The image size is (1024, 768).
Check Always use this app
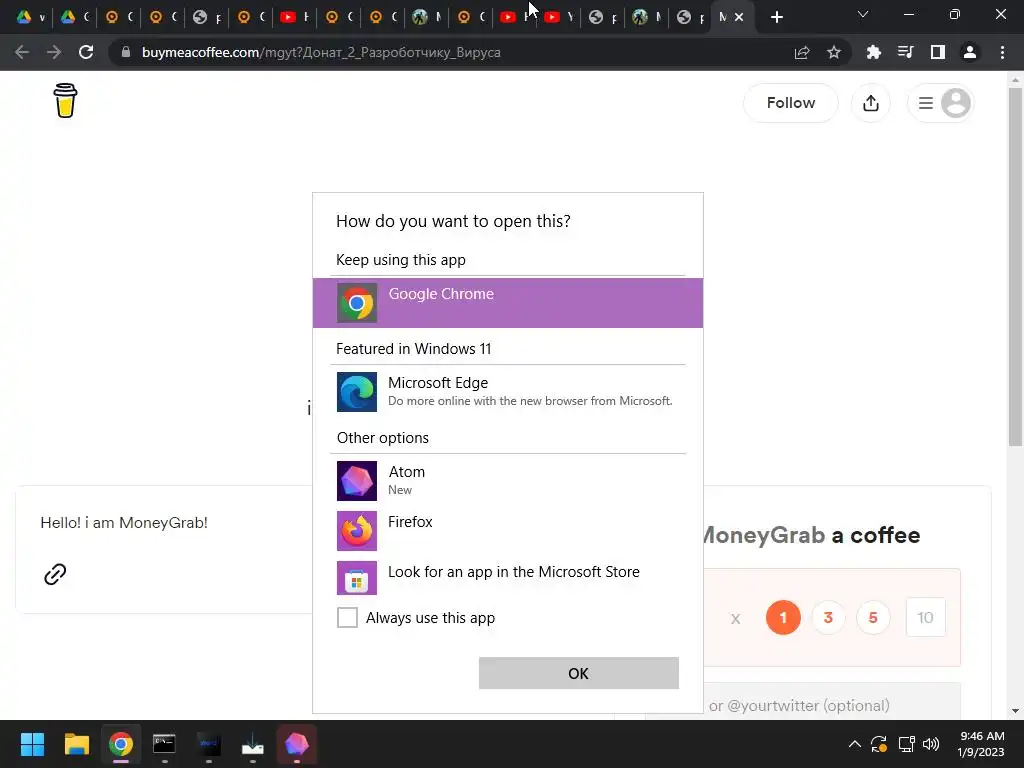pyautogui.click(x=347, y=617)
